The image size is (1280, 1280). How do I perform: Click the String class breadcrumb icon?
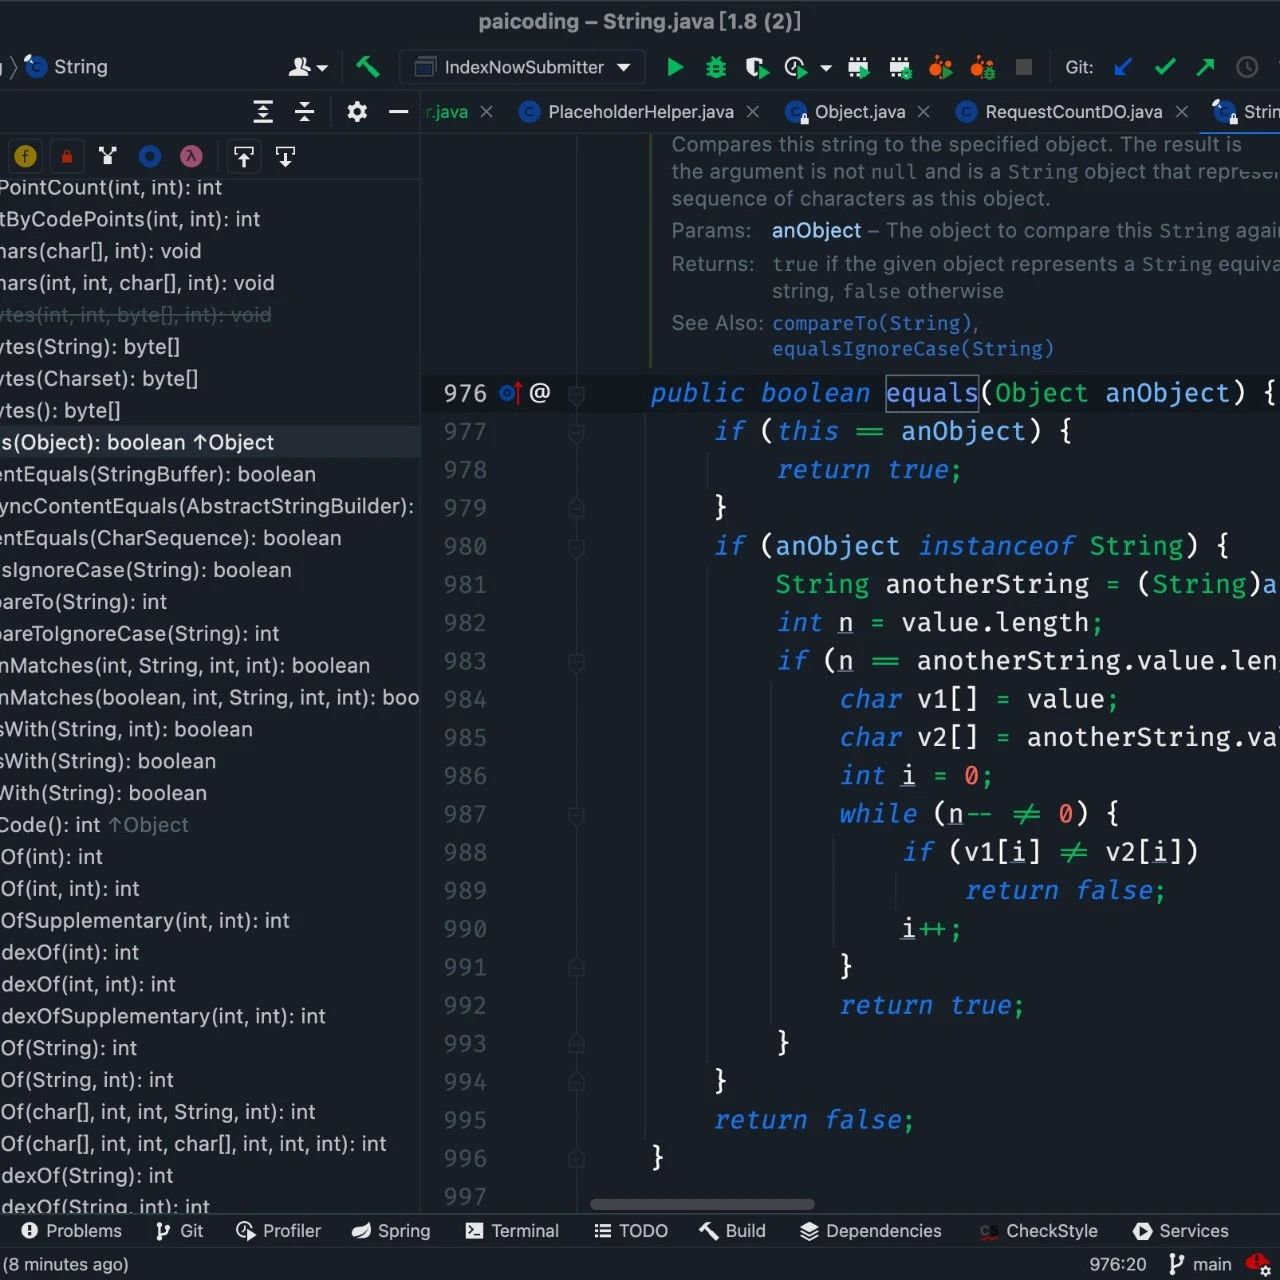[36, 67]
